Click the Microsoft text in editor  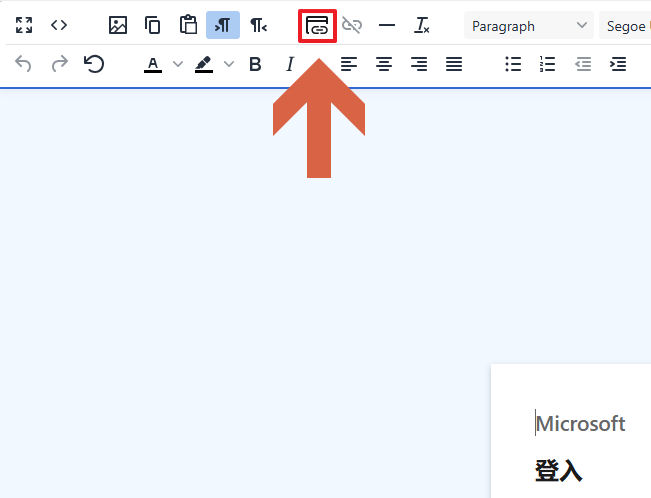(x=581, y=424)
